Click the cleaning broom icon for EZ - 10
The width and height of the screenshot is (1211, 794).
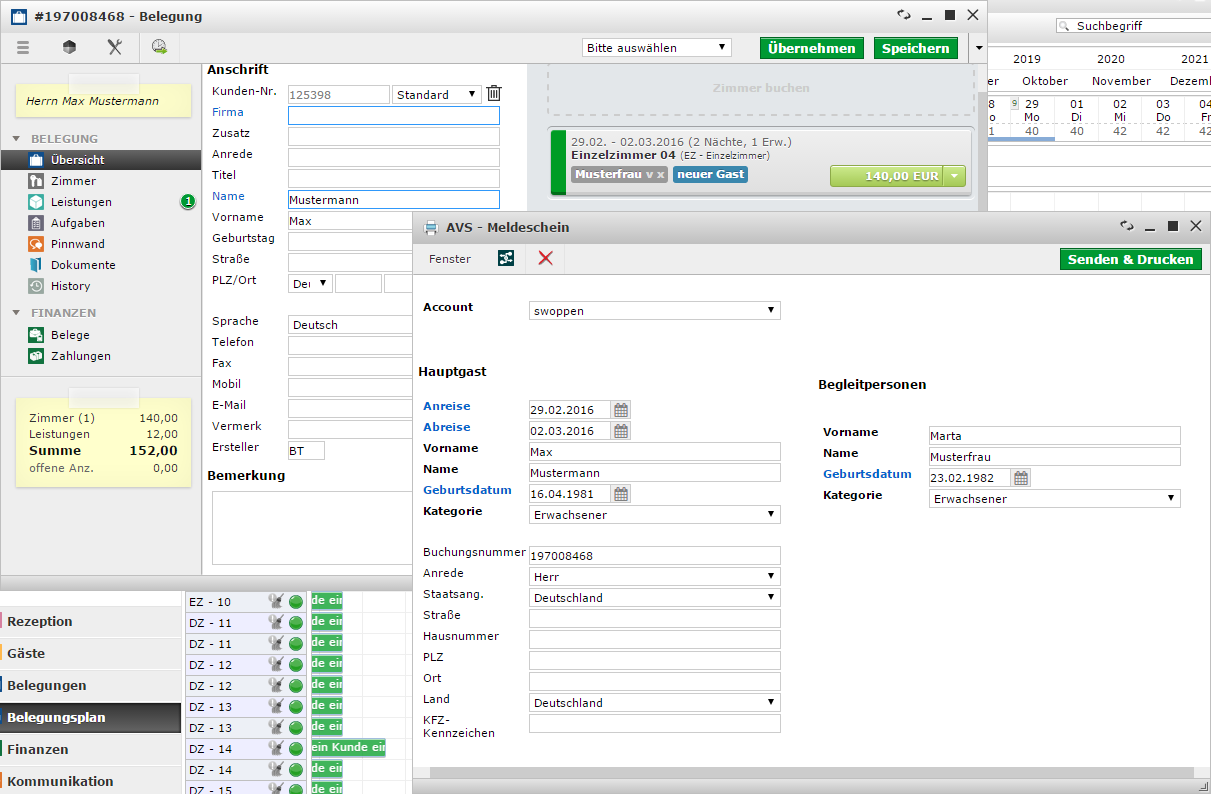pos(276,601)
